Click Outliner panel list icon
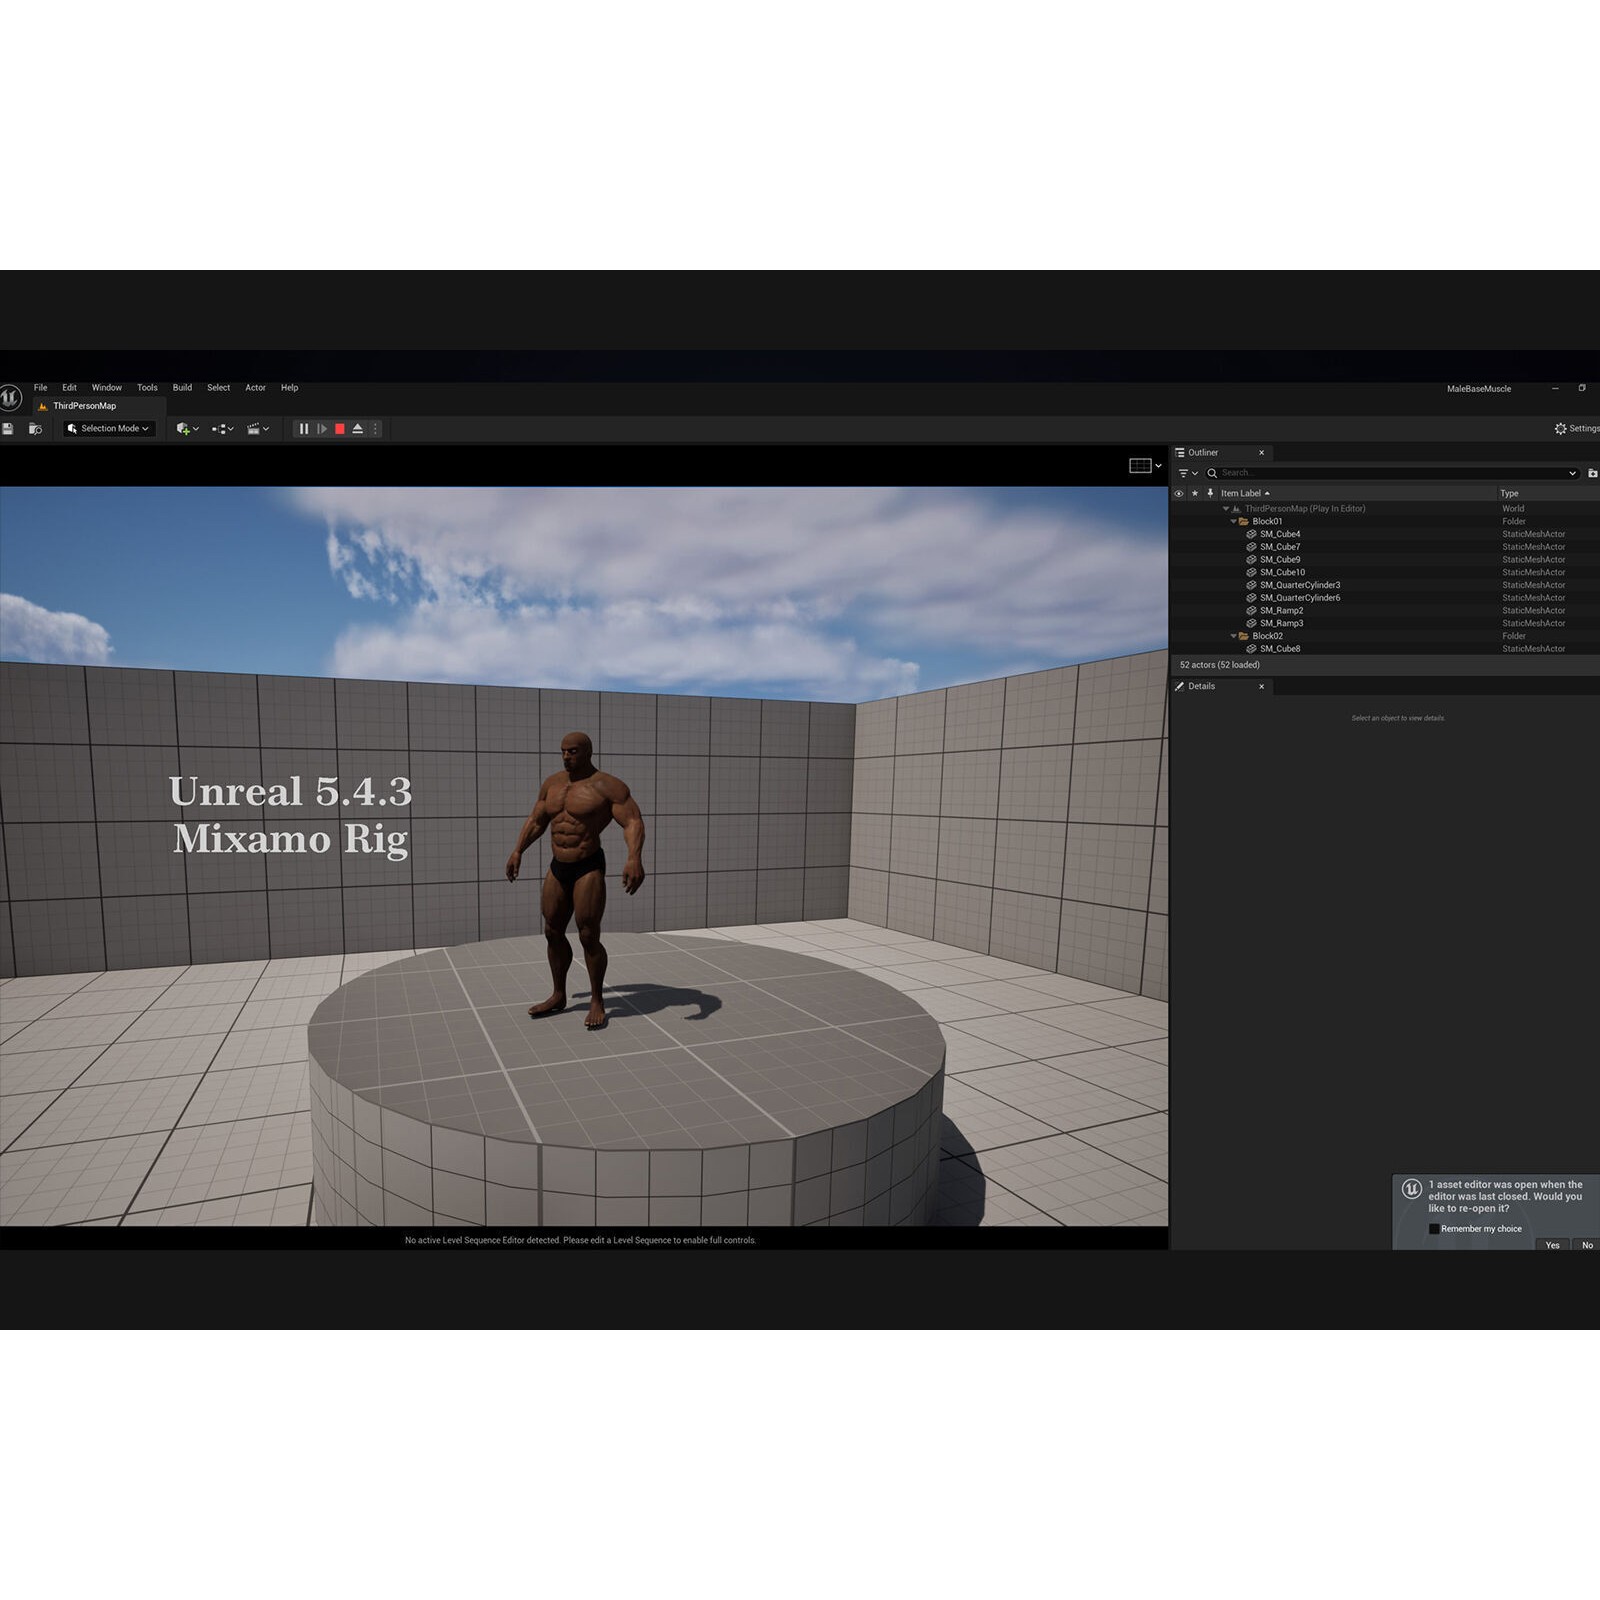 coord(1180,453)
